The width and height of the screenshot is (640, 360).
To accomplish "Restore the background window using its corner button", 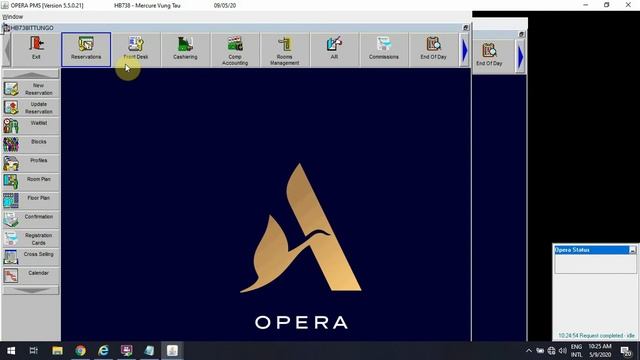I will (x=521, y=34).
